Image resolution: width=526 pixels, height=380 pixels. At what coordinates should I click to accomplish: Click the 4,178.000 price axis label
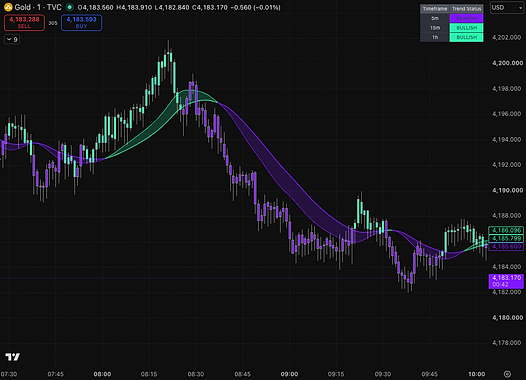[x=507, y=343]
